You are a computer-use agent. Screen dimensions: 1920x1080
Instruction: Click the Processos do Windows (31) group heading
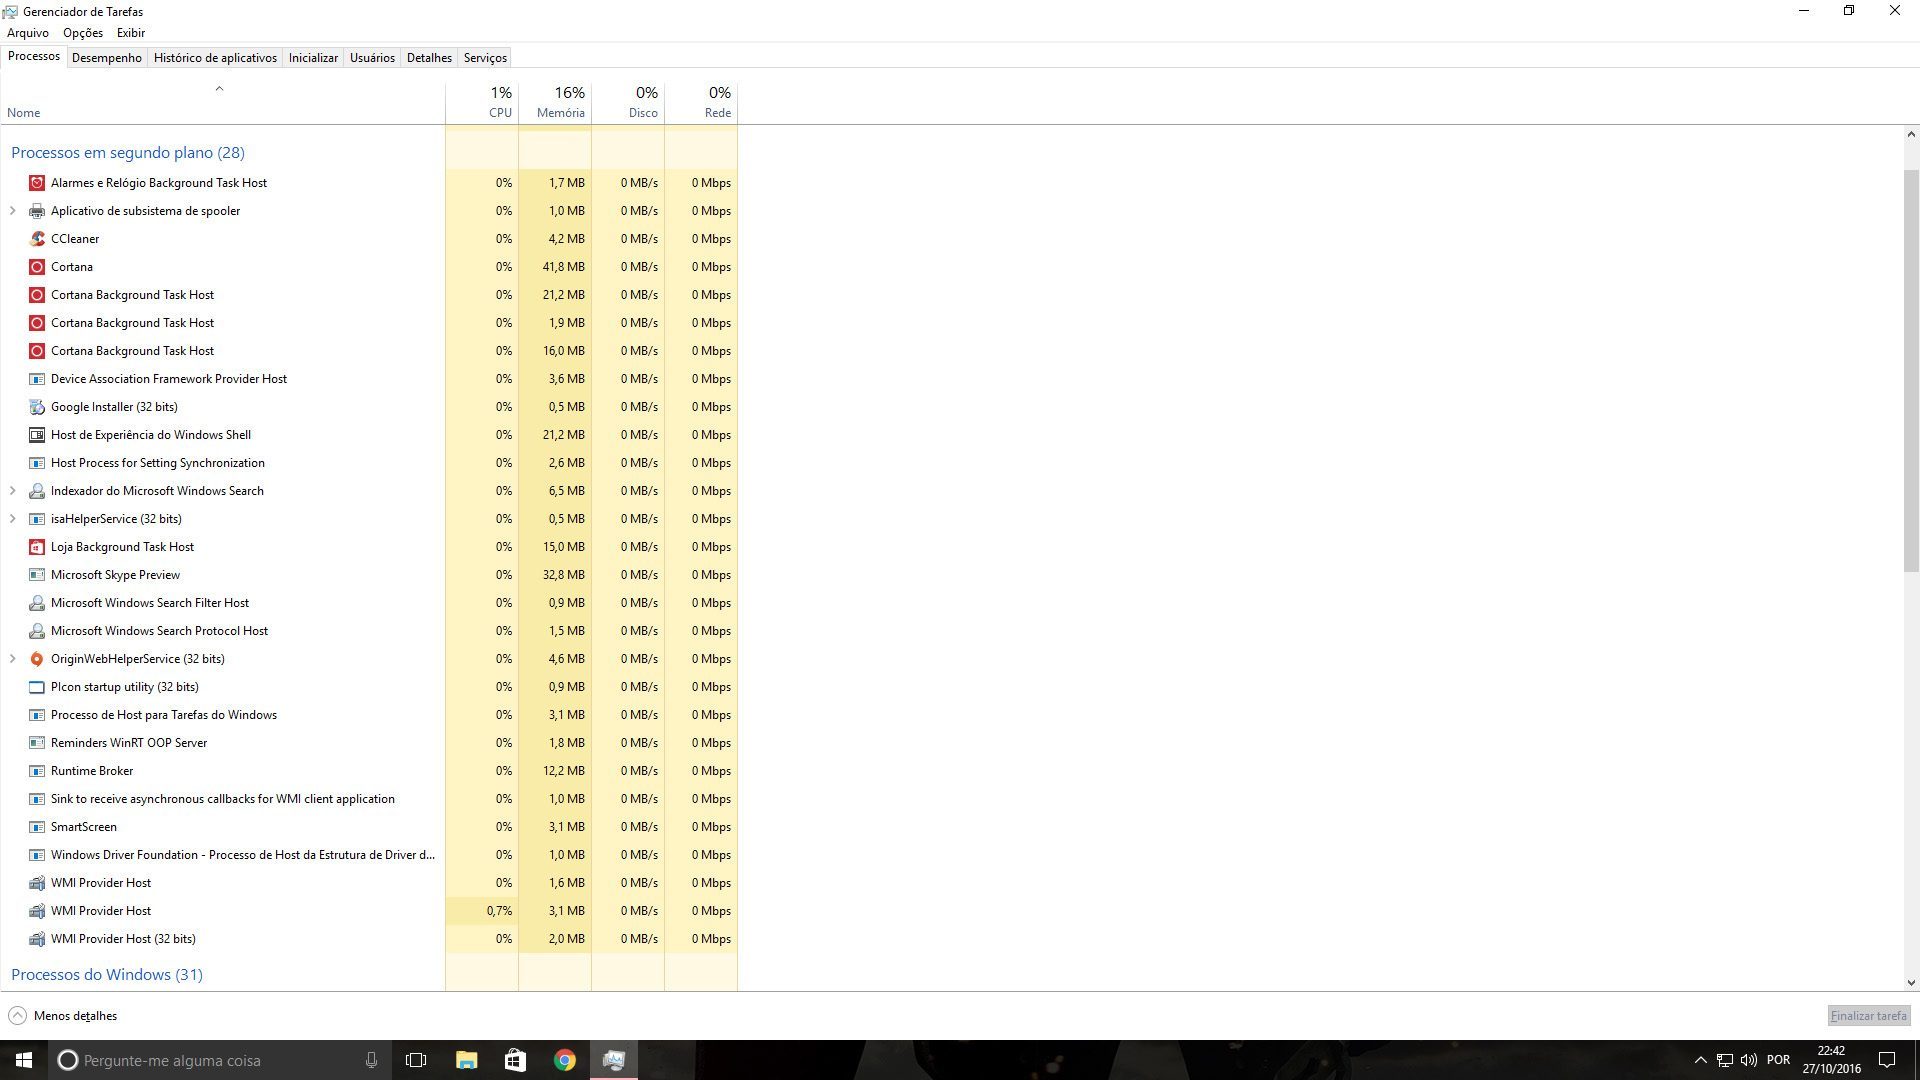[107, 974]
